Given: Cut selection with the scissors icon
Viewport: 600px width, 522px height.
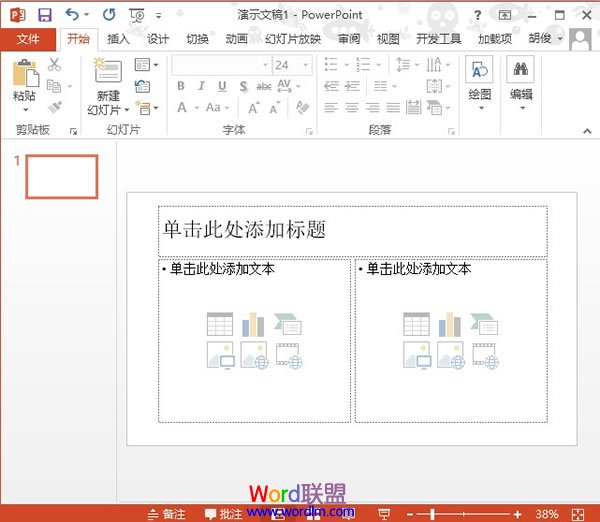Looking at the screenshot, I should [54, 64].
